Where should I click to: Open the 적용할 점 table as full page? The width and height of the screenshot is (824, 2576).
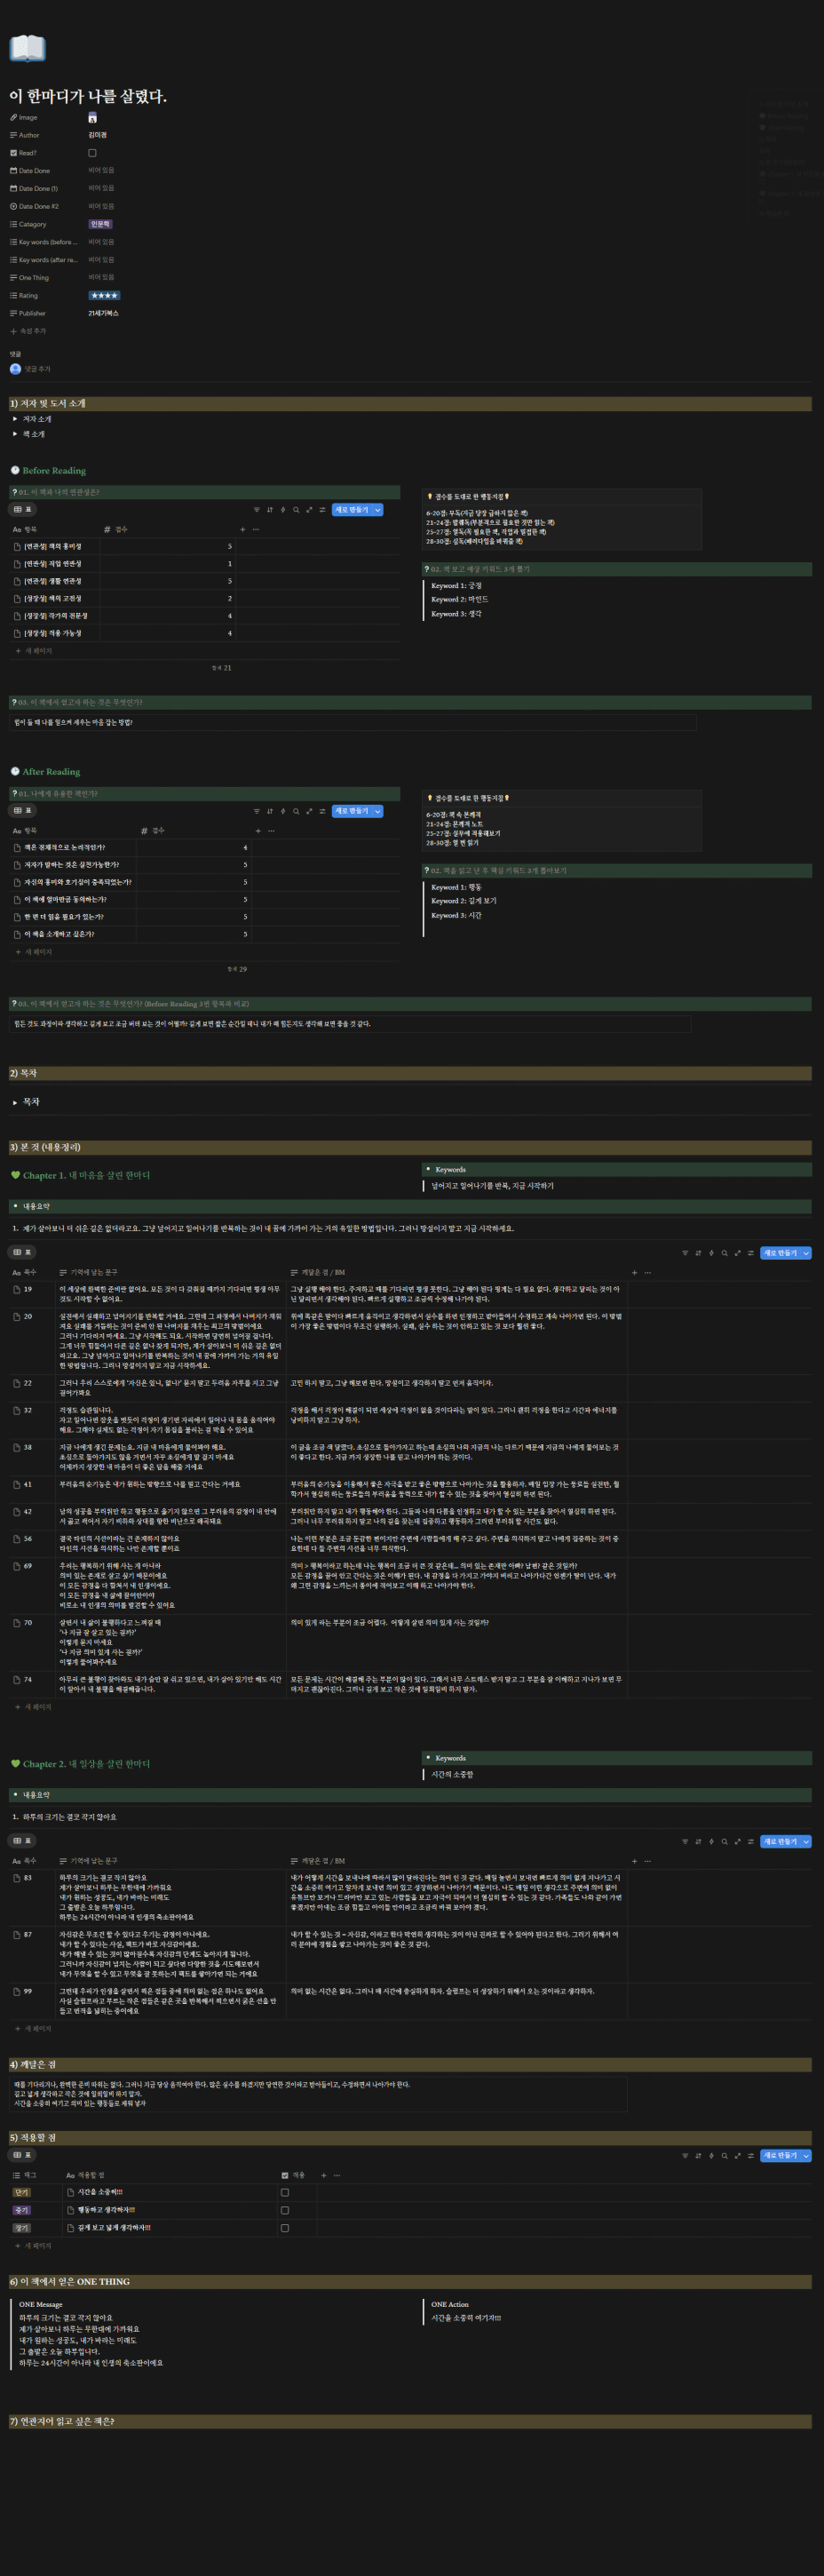point(737,2155)
